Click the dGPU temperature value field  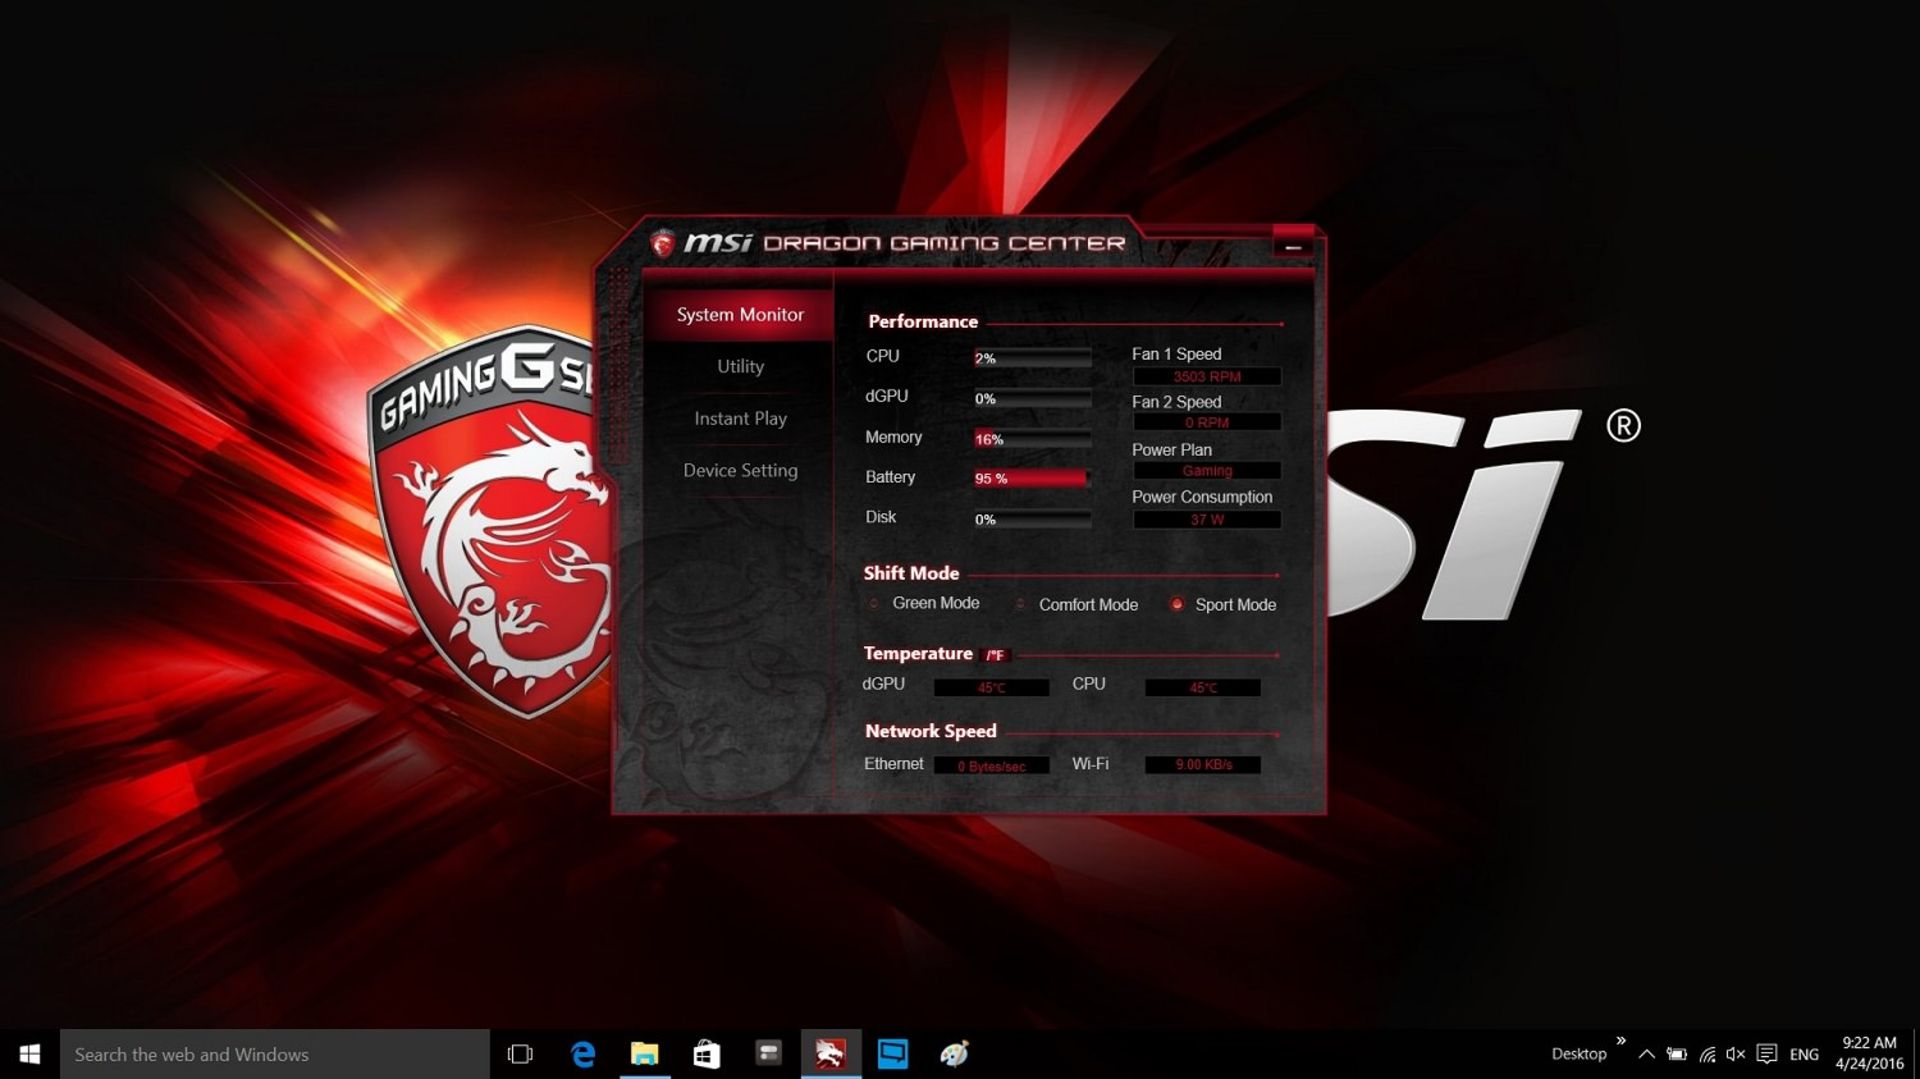[x=991, y=688]
